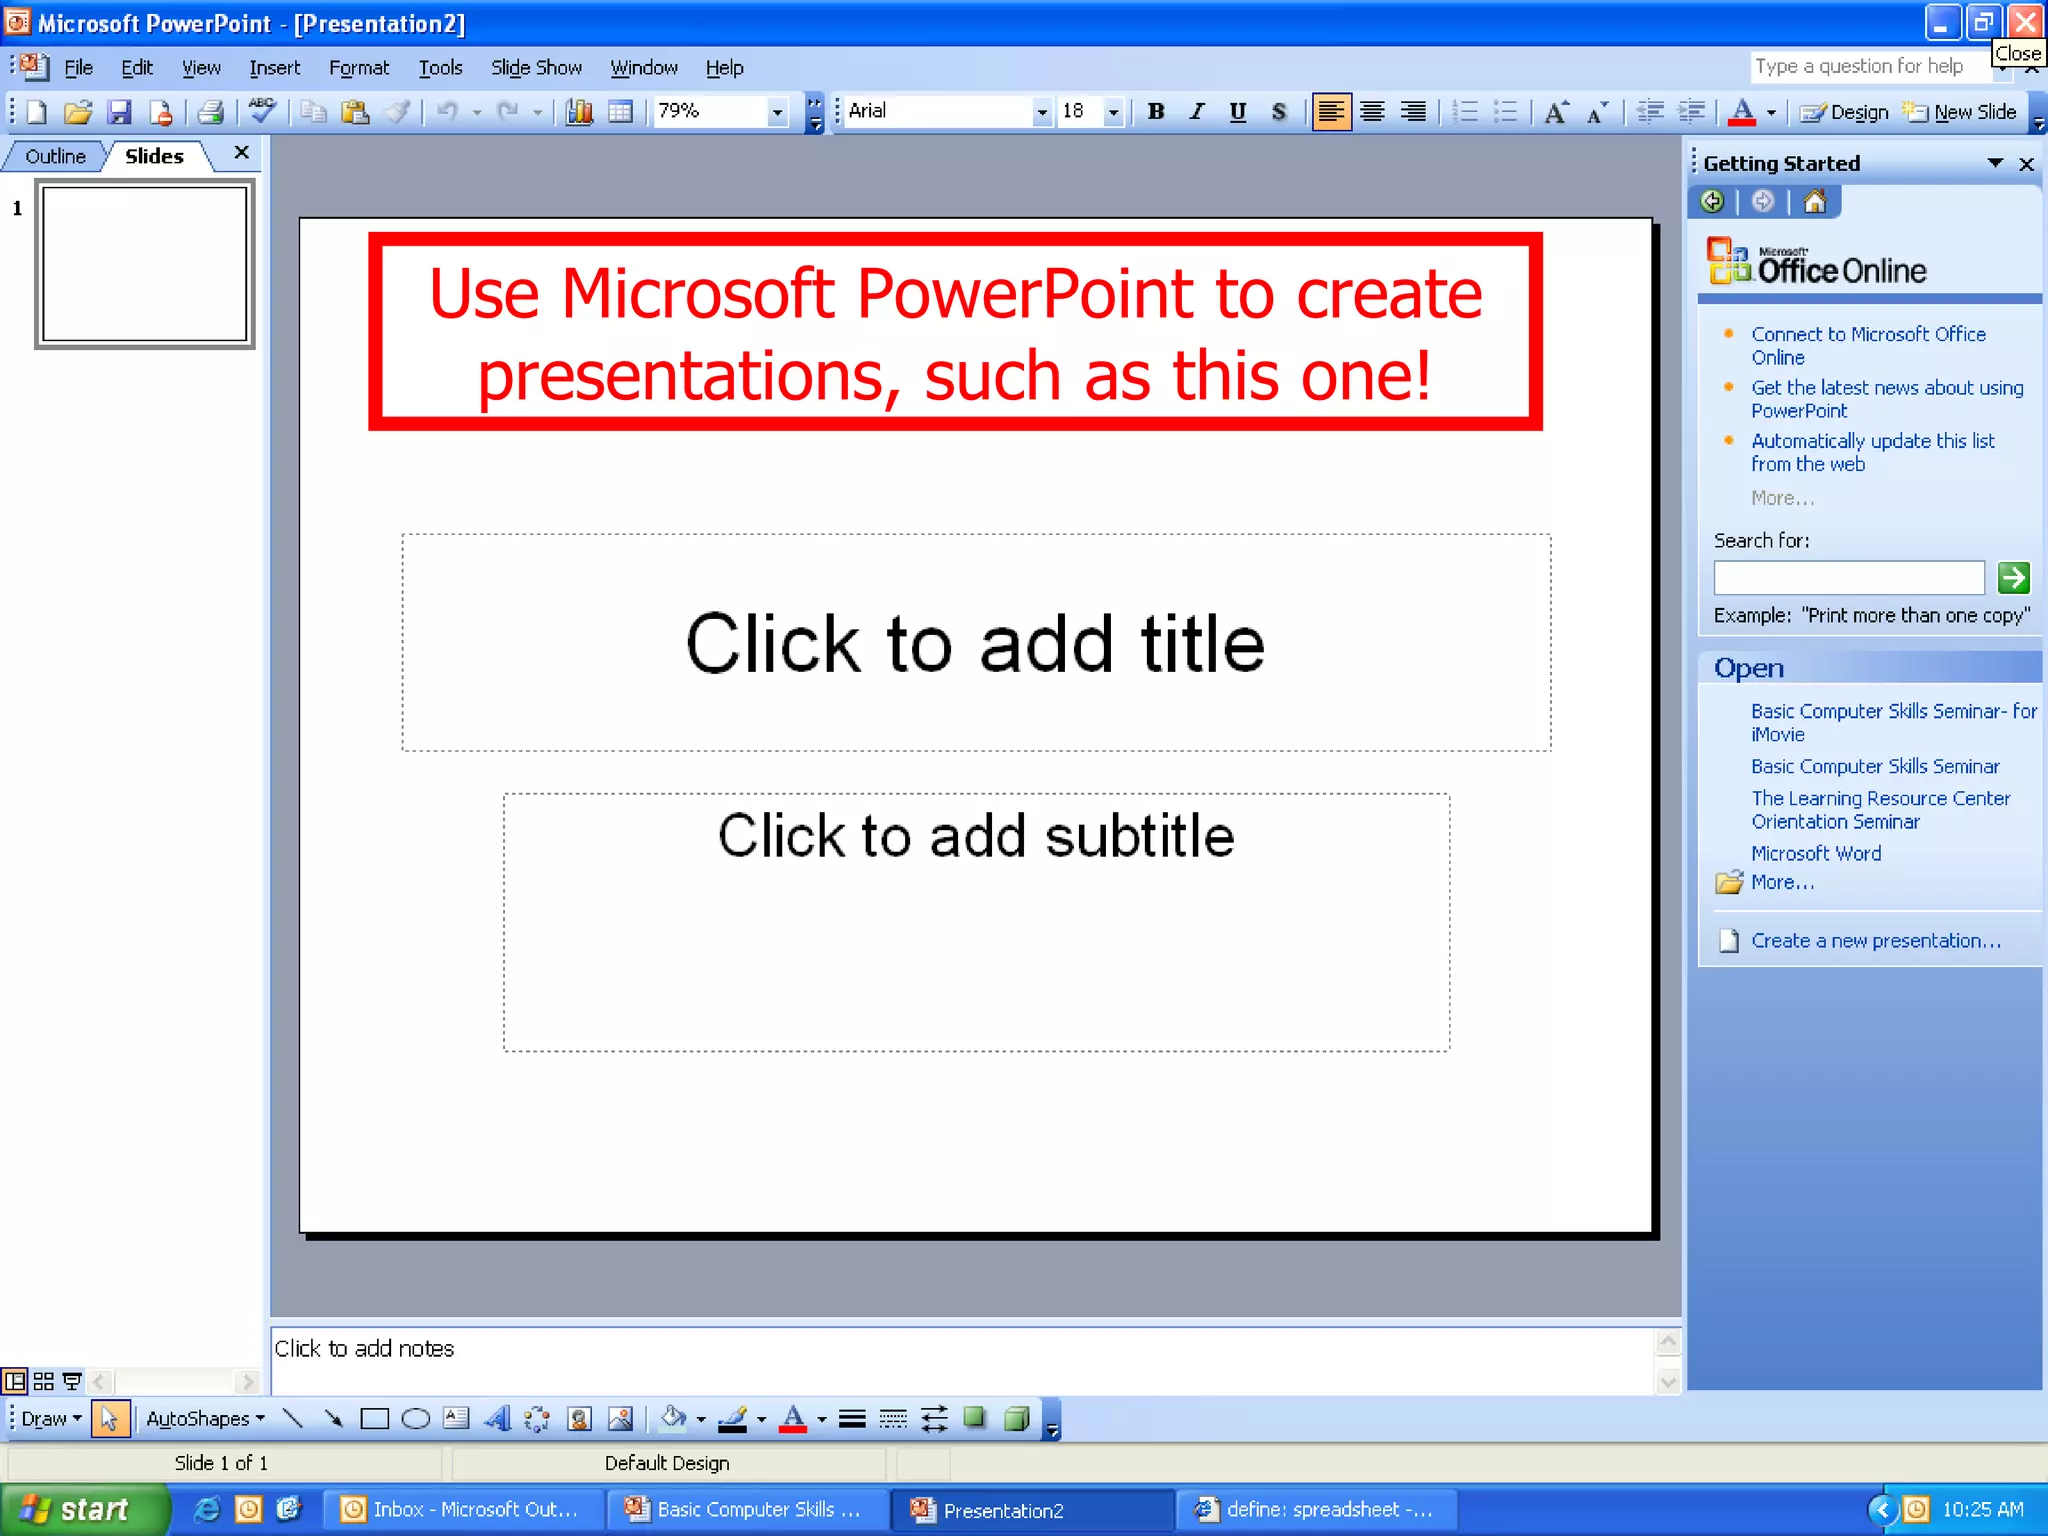Open the Line Color dropdown arrow
Screen dimensions: 2048x1536
(762, 1418)
